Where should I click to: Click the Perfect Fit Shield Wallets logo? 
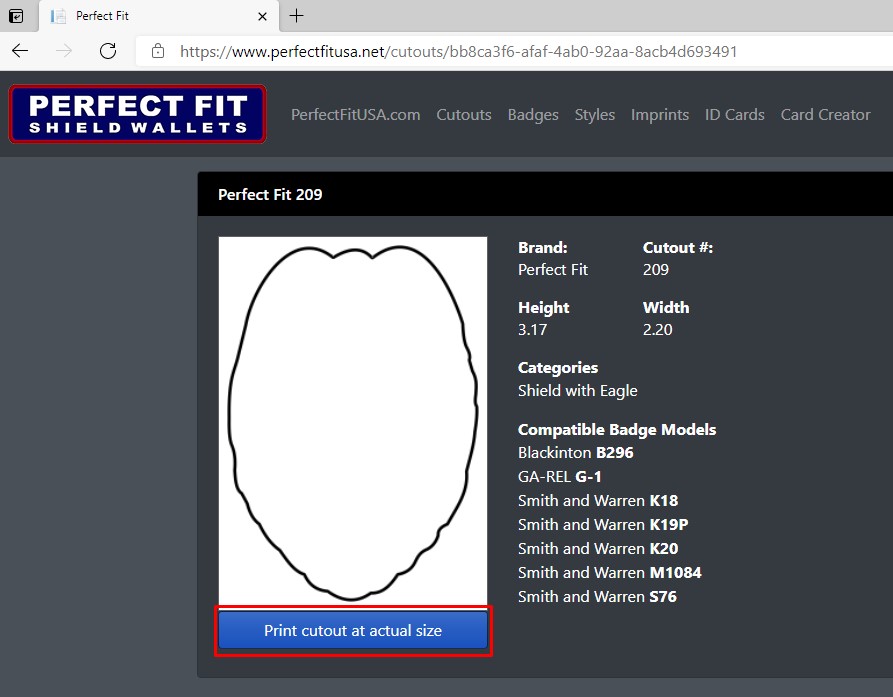pos(137,114)
